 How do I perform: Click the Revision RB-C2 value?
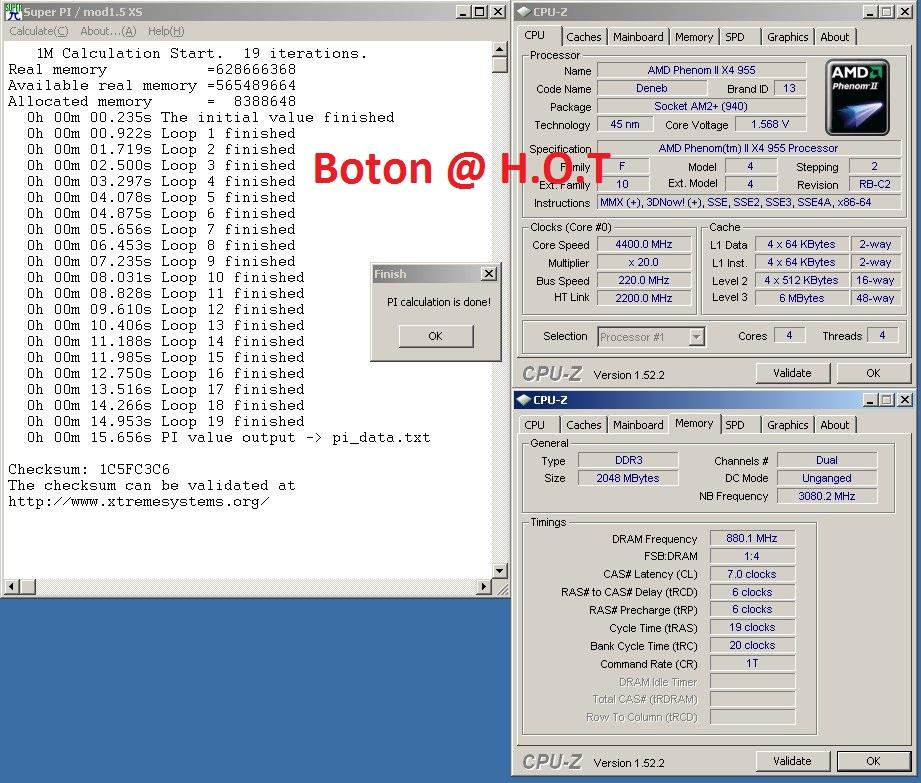tap(875, 184)
